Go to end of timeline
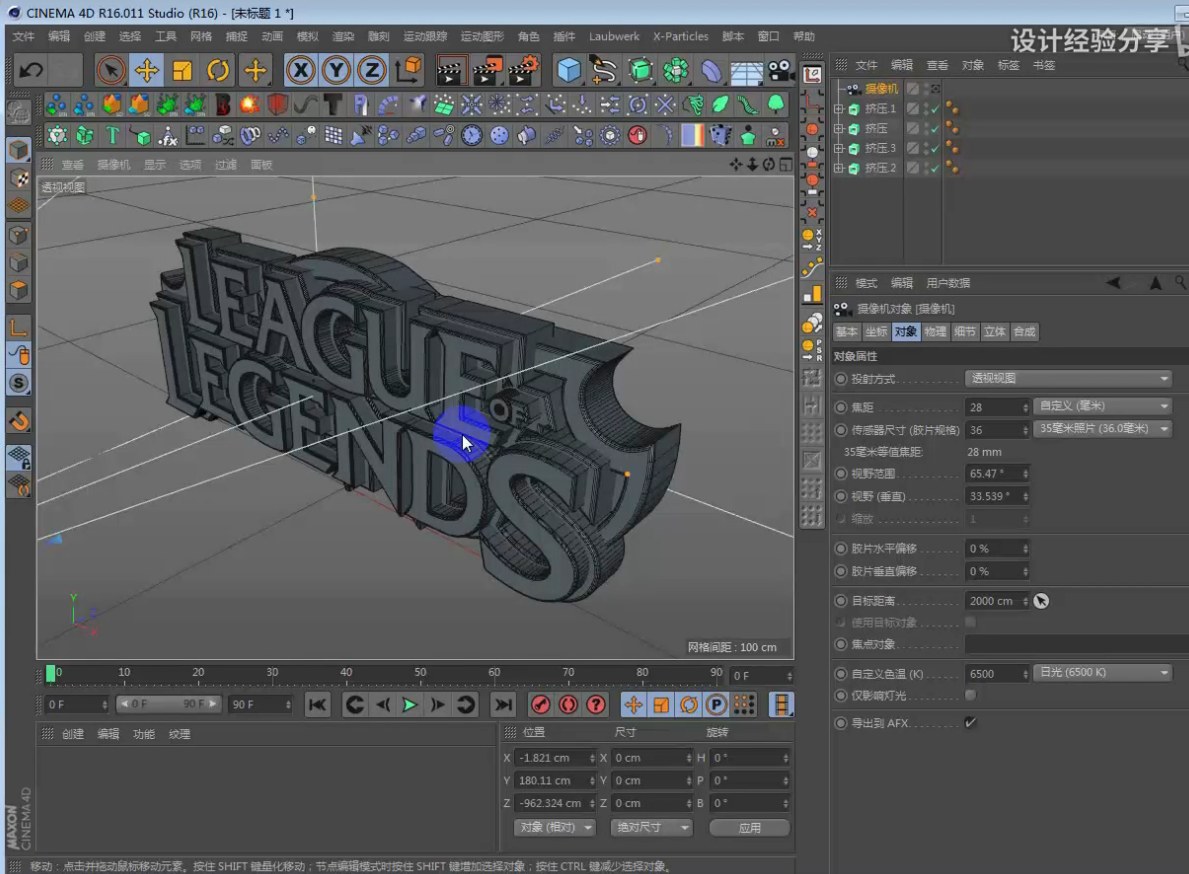The width and height of the screenshot is (1189, 874). tap(503, 705)
